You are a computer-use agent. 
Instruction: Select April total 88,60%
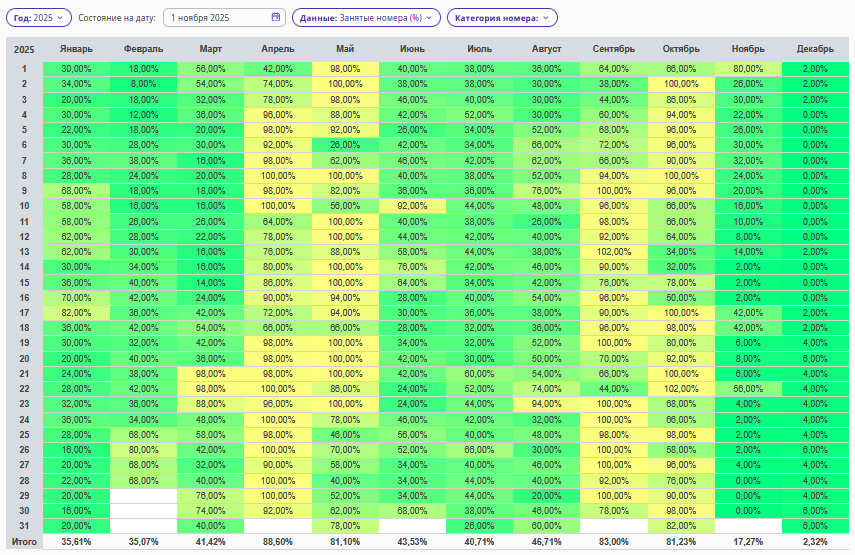point(278,542)
